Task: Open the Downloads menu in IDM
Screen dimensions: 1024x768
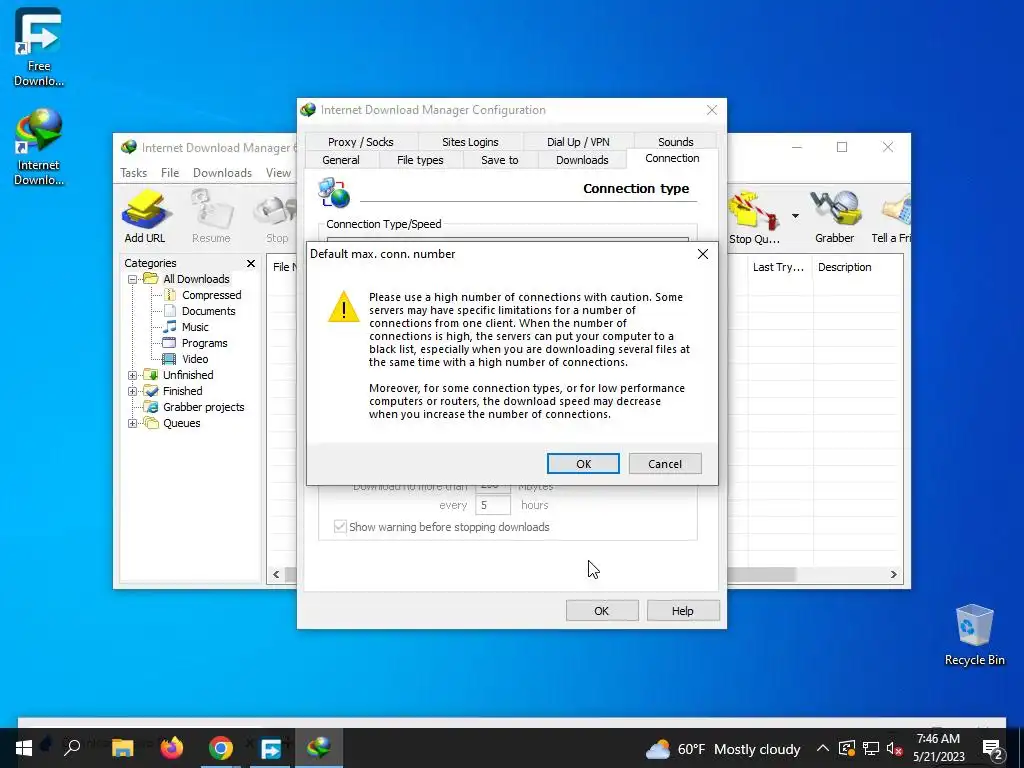Action: (x=222, y=172)
